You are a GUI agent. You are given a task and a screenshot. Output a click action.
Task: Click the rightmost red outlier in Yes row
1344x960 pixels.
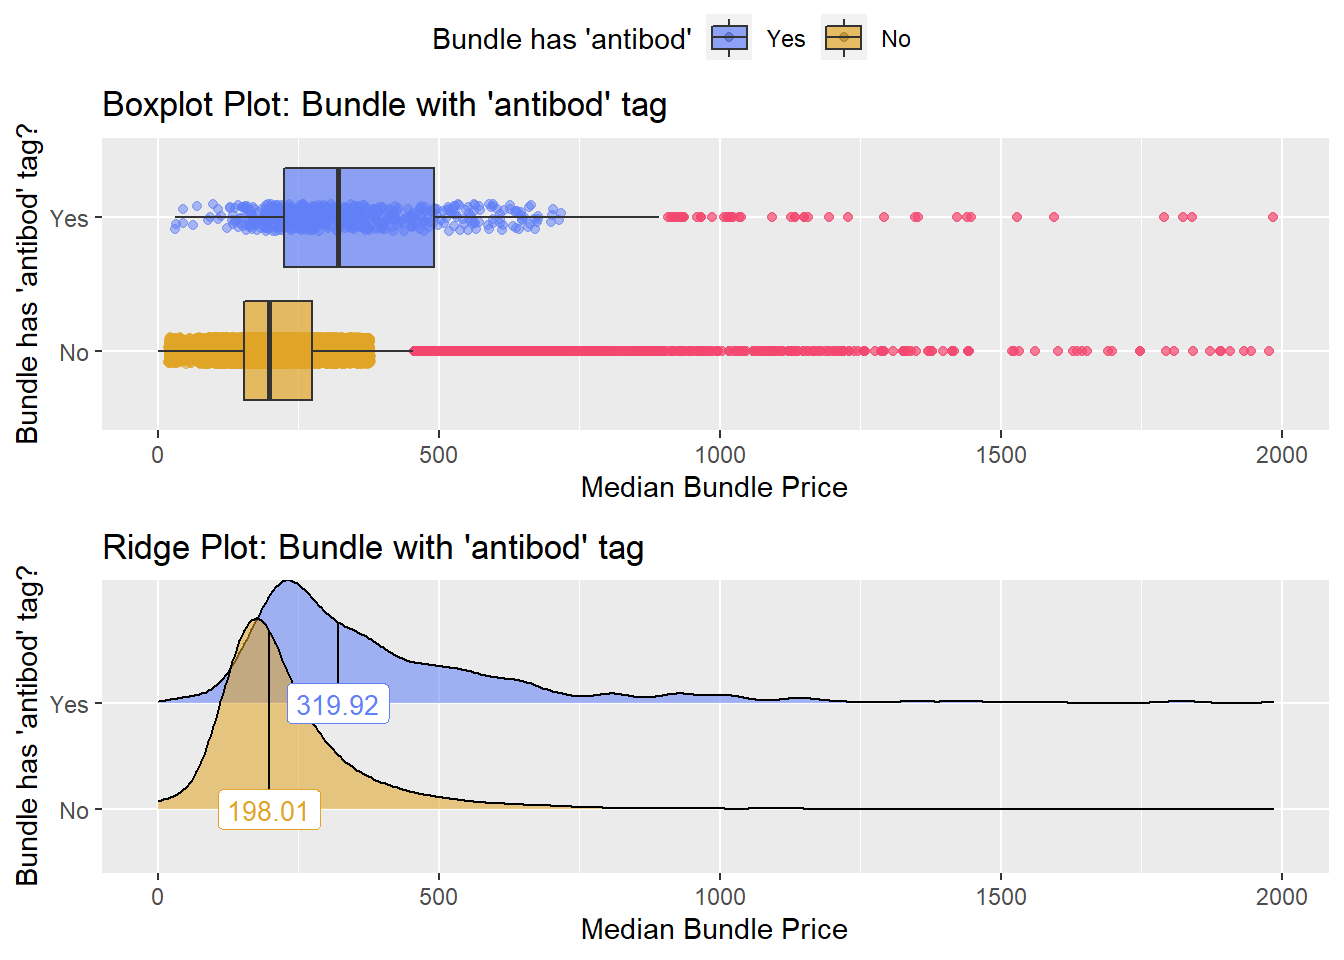click(1273, 217)
